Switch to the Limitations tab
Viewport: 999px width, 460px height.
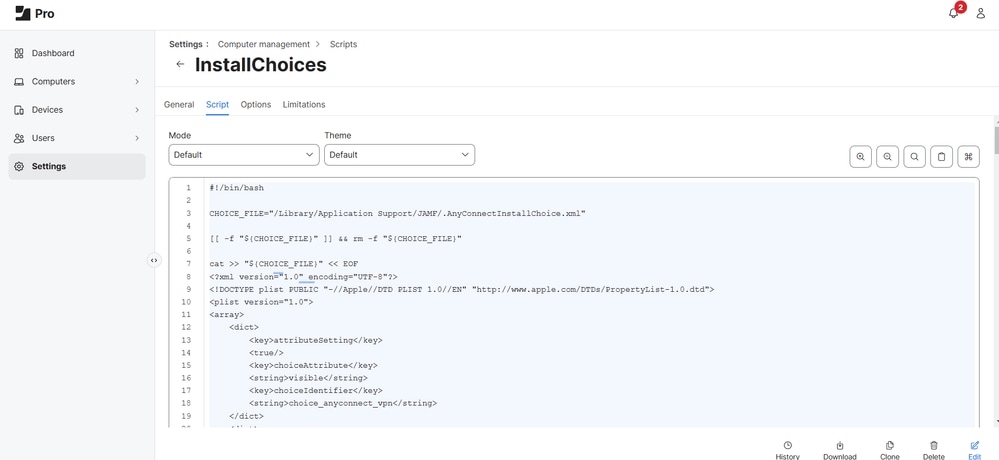[x=304, y=105]
